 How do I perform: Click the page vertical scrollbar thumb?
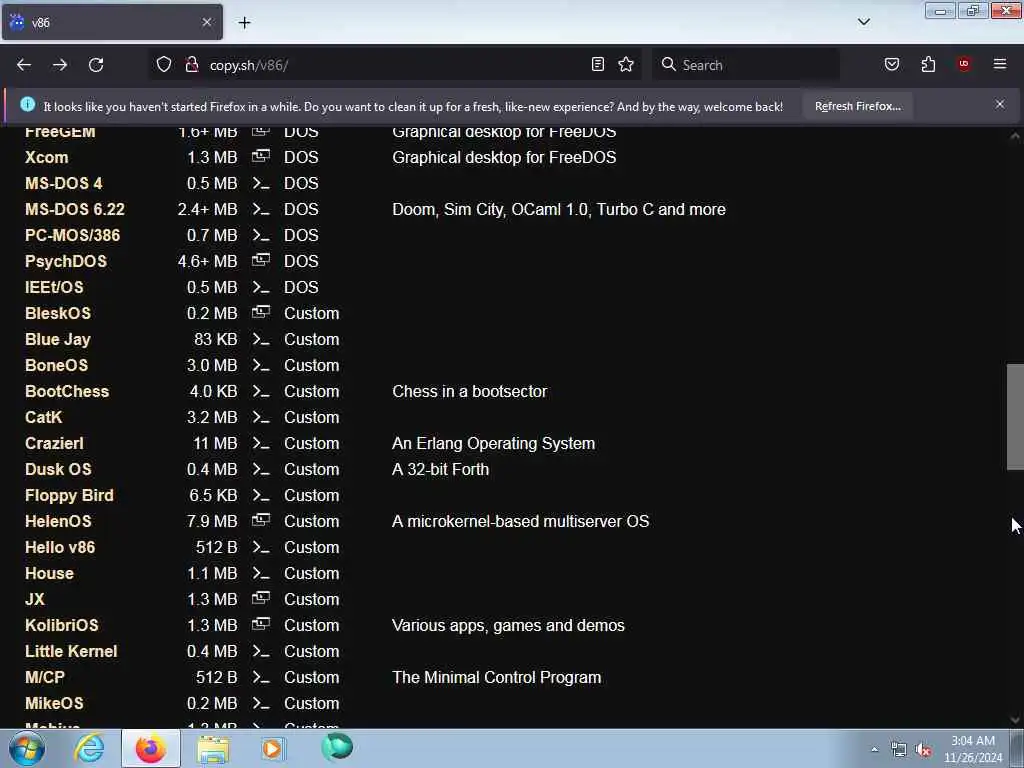point(1015,417)
